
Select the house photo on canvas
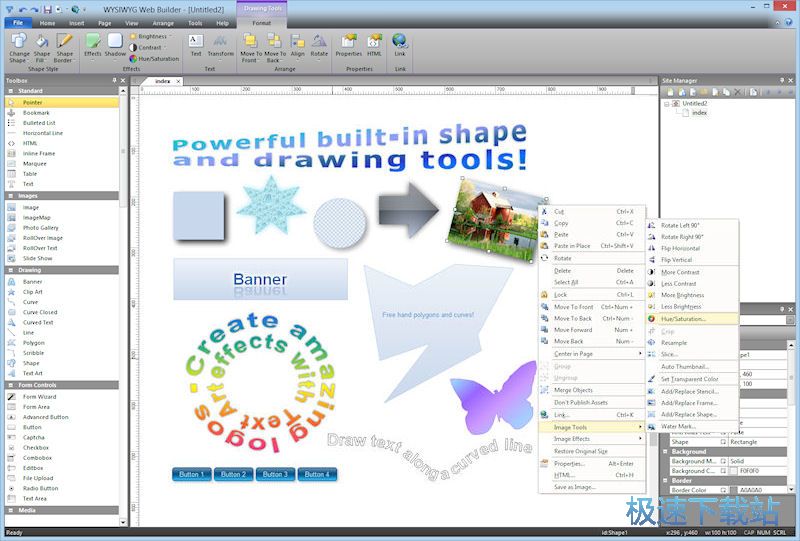pyautogui.click(x=495, y=219)
